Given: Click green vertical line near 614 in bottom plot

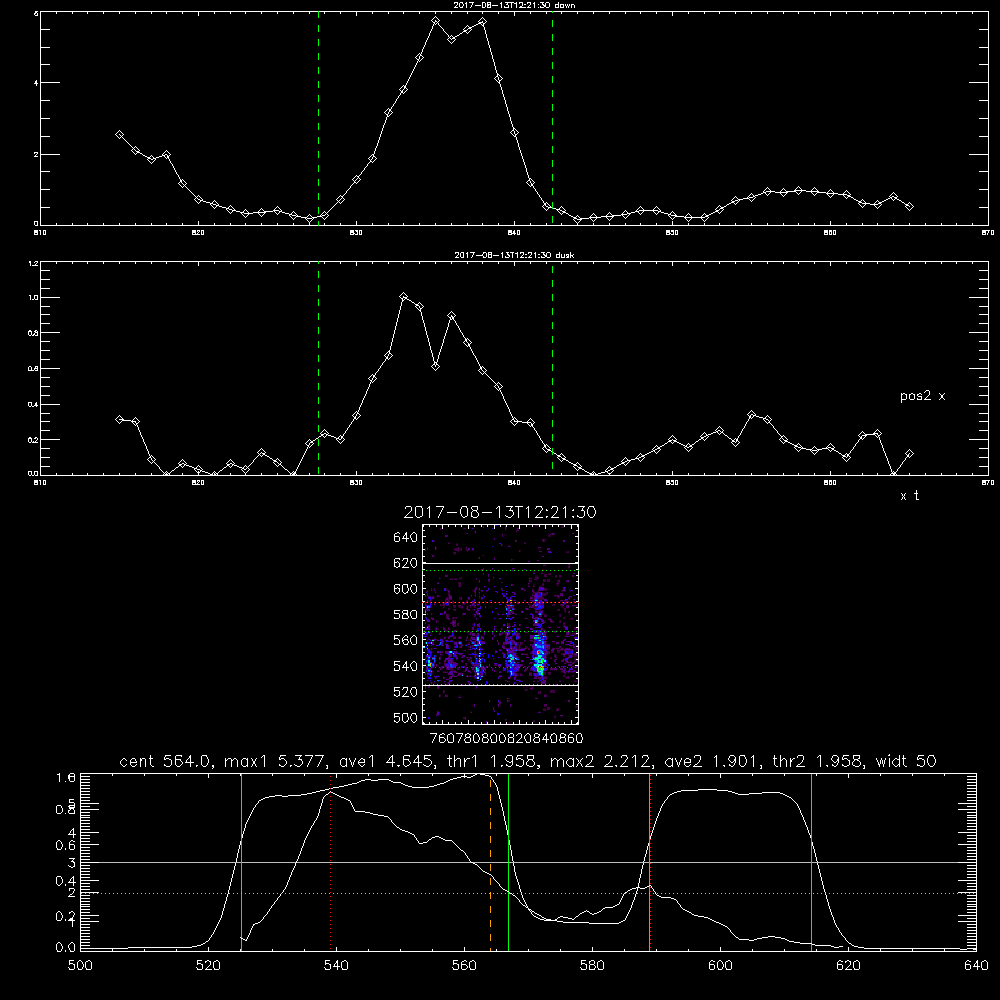Looking at the screenshot, I should click(x=812, y=862).
